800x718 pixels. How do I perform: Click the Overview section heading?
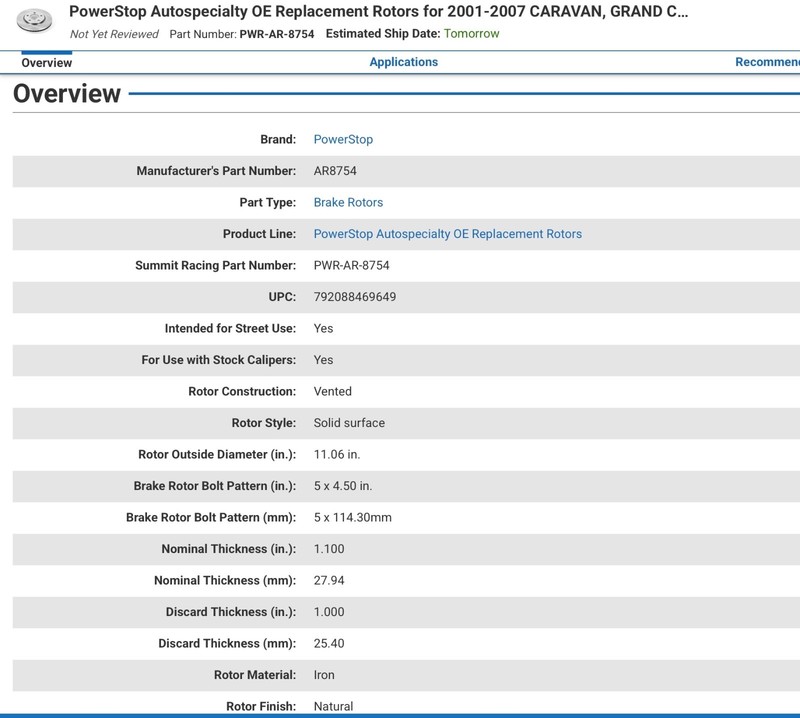pyautogui.click(x=67, y=93)
